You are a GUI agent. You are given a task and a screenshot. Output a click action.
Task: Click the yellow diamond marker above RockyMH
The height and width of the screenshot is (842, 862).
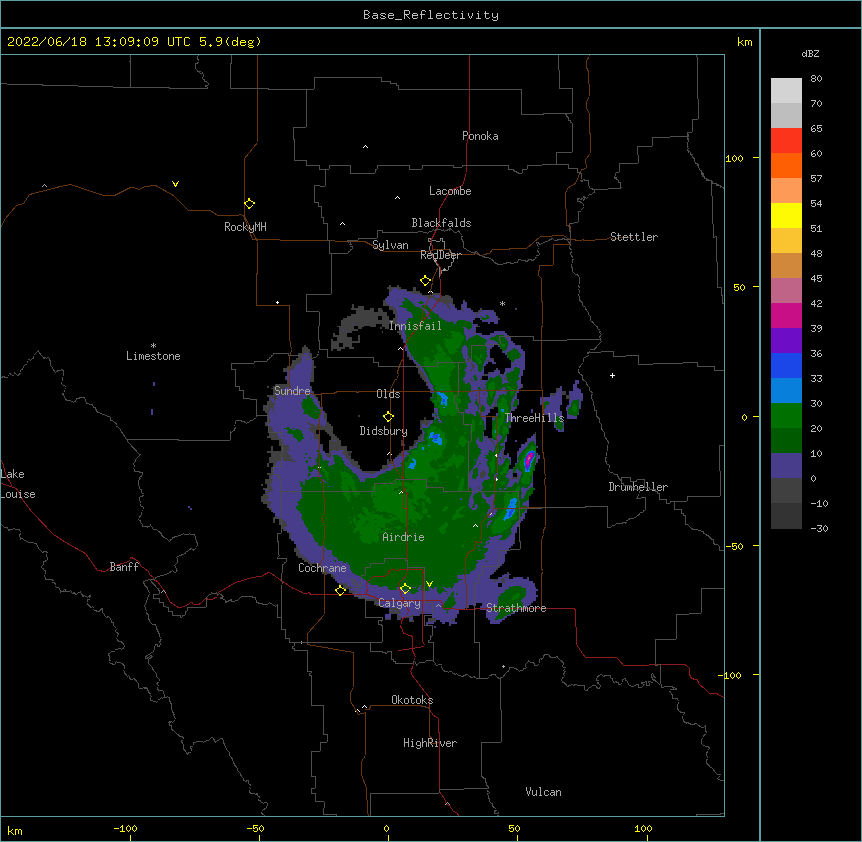[x=250, y=204]
